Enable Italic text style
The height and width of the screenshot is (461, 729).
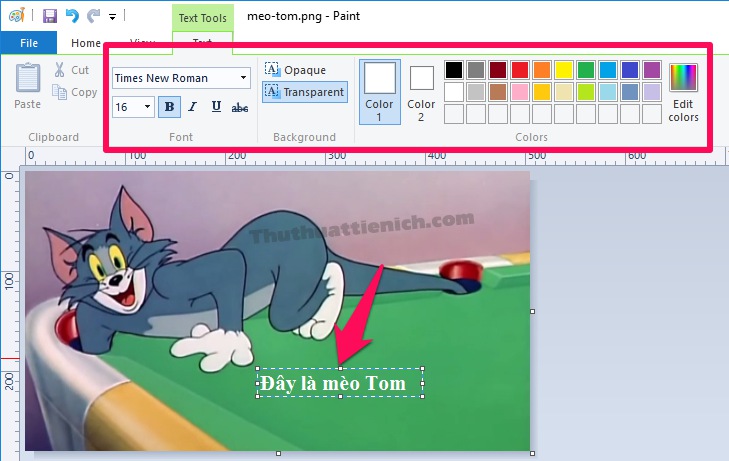193,107
